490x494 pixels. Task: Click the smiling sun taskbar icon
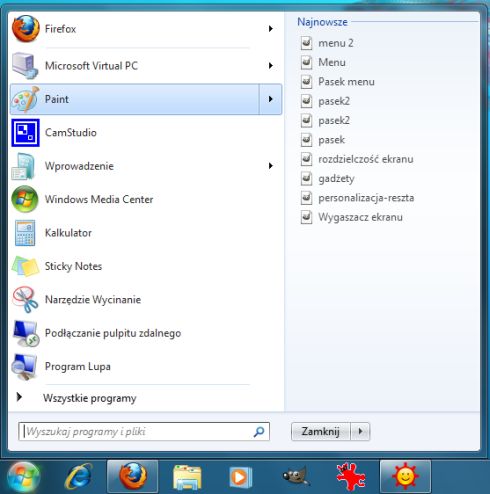pos(405,477)
